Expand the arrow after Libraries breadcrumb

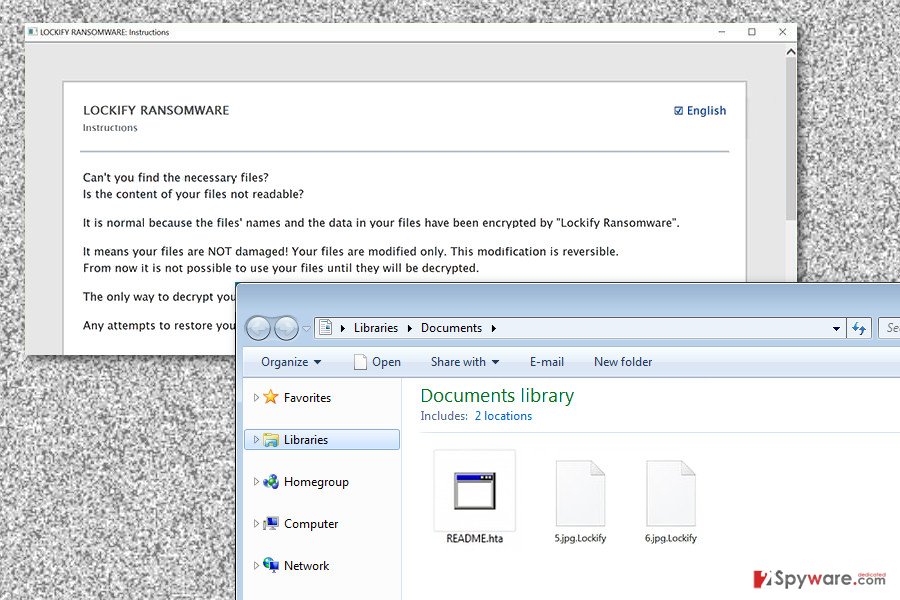(410, 328)
